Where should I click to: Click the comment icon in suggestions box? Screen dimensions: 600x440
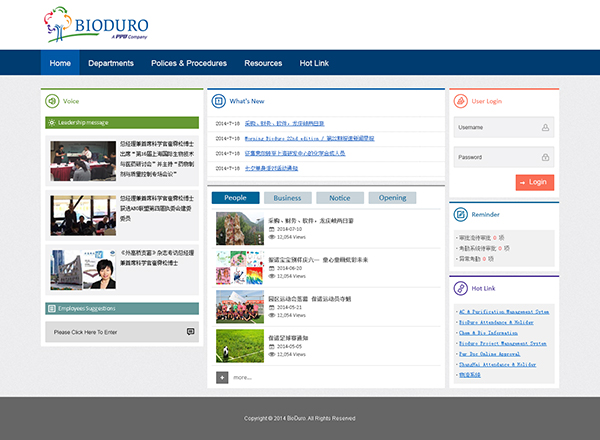pos(190,332)
